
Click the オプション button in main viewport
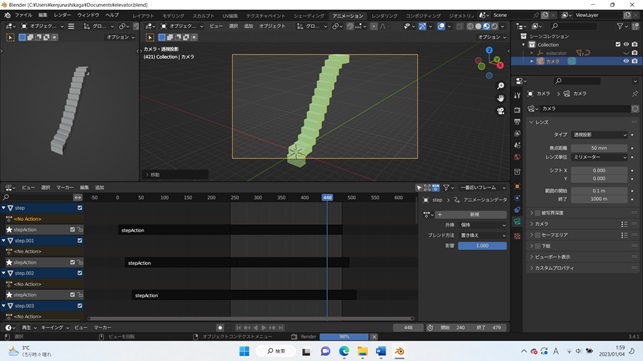(492, 37)
